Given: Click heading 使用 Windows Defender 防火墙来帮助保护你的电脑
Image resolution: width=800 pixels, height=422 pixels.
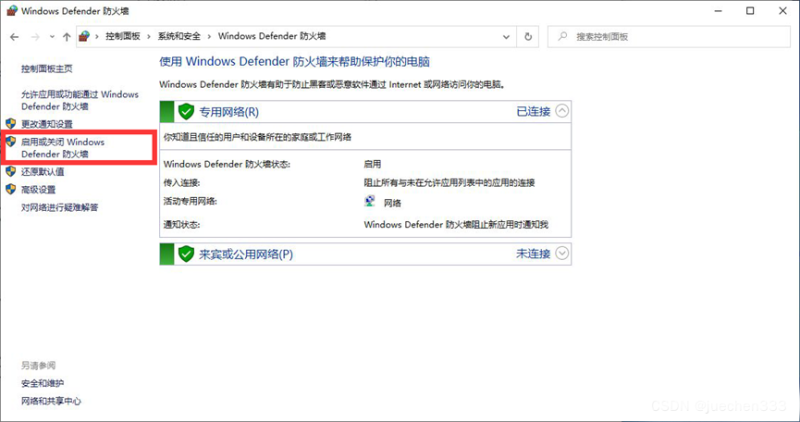Looking at the screenshot, I should tap(294, 62).
